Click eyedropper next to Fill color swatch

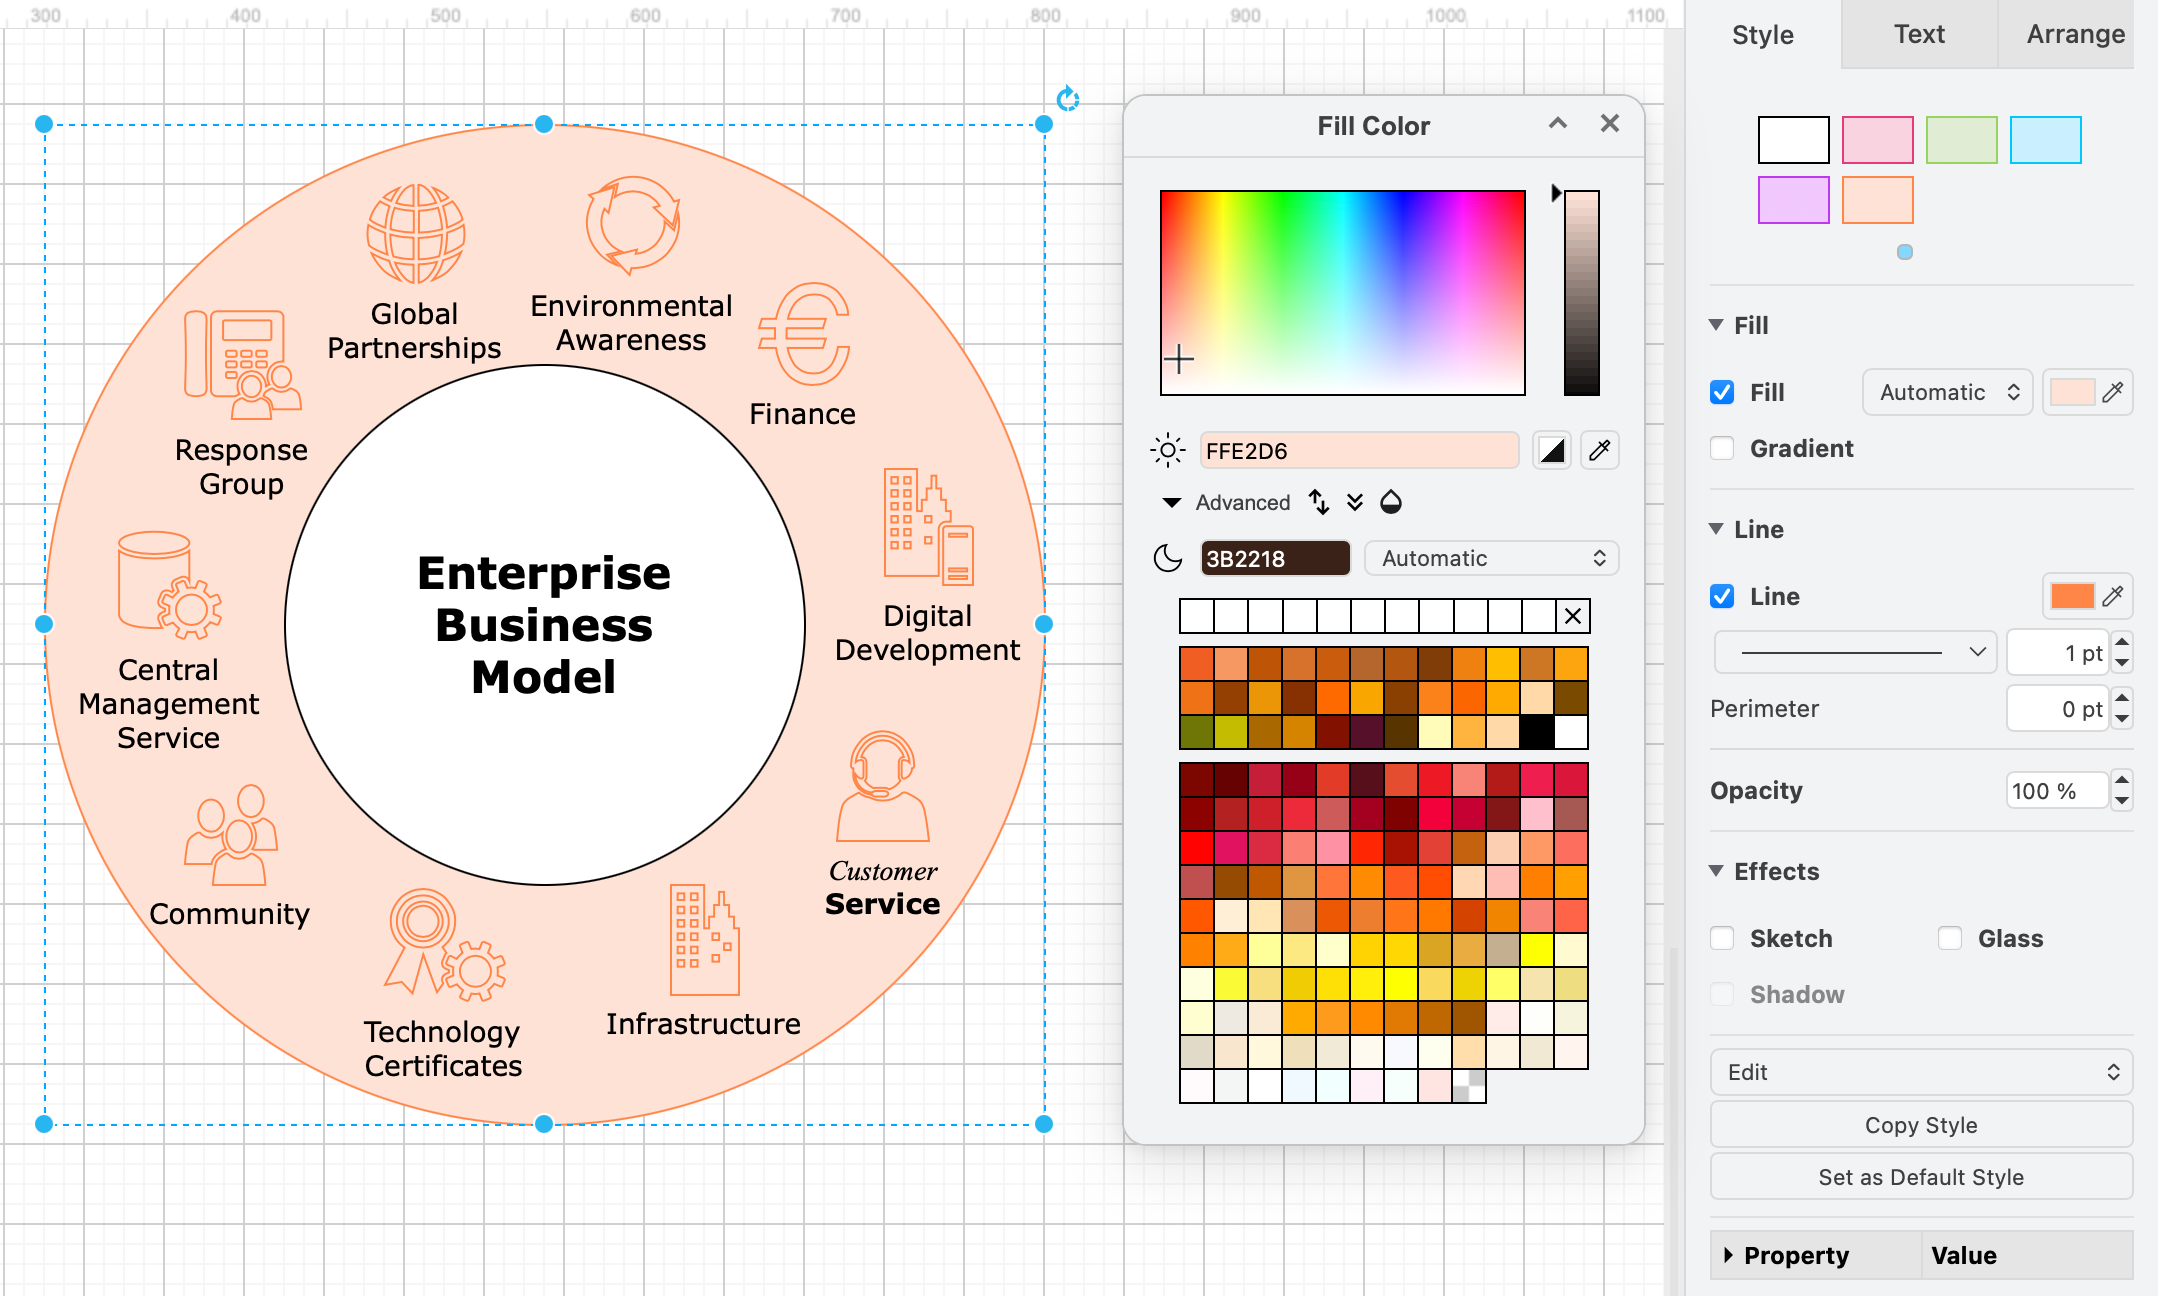pyautogui.click(x=2112, y=392)
